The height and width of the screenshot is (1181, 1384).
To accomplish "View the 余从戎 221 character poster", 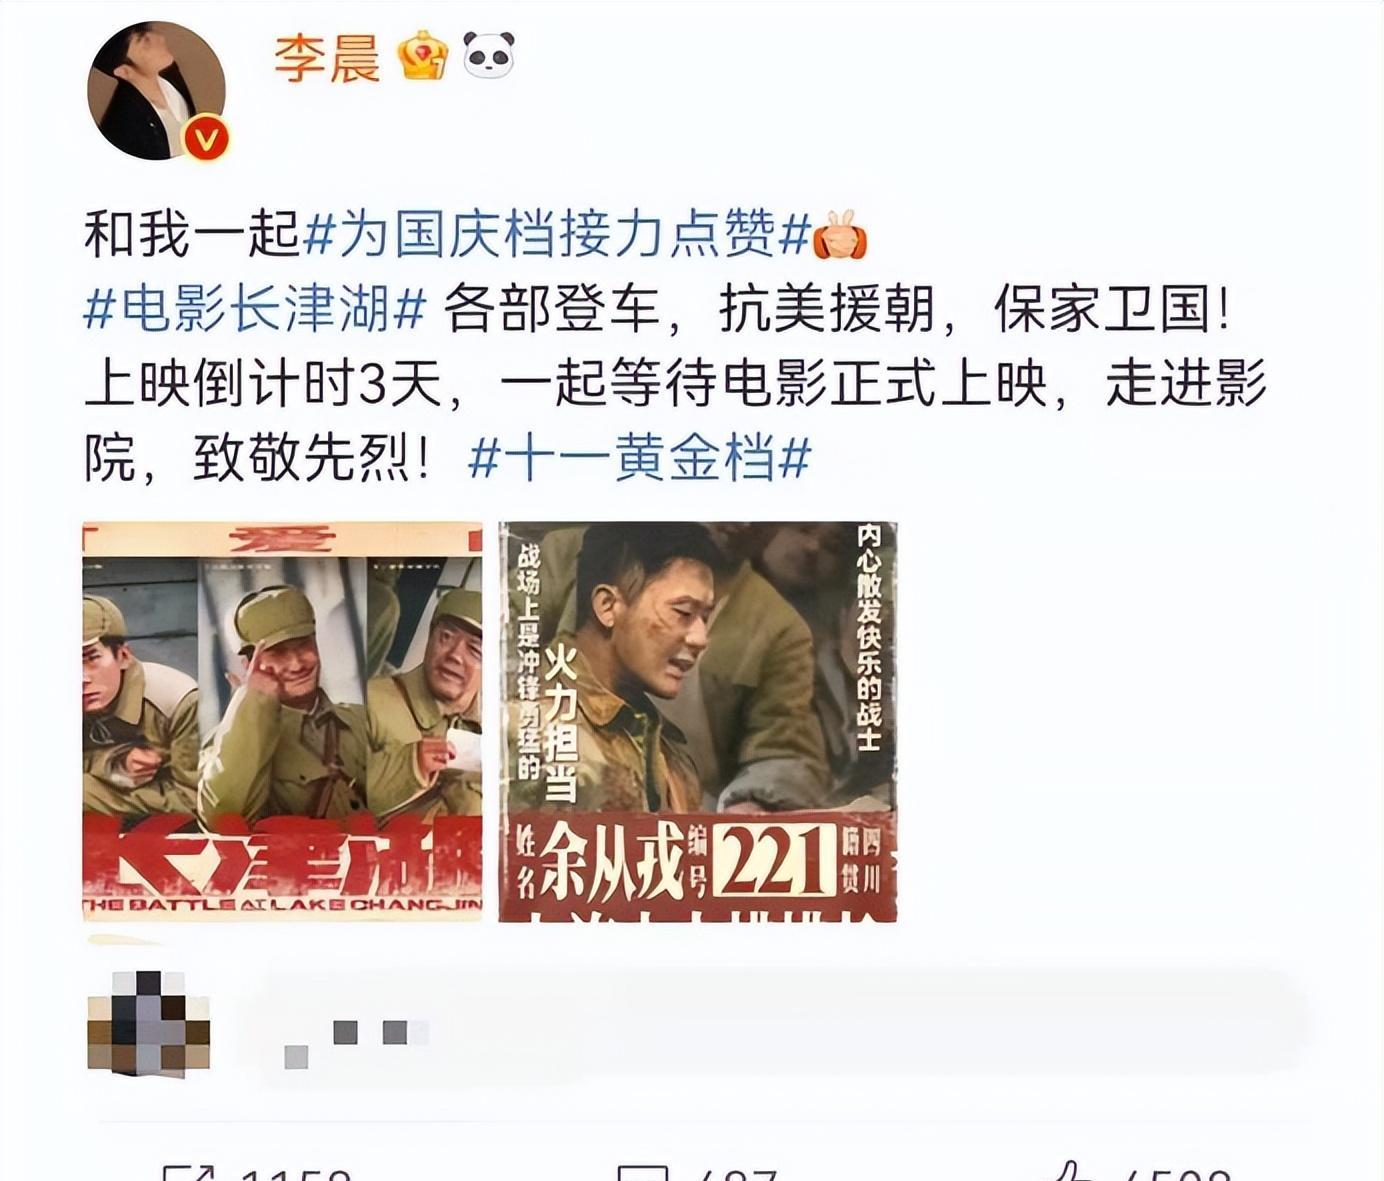I will click(x=698, y=721).
